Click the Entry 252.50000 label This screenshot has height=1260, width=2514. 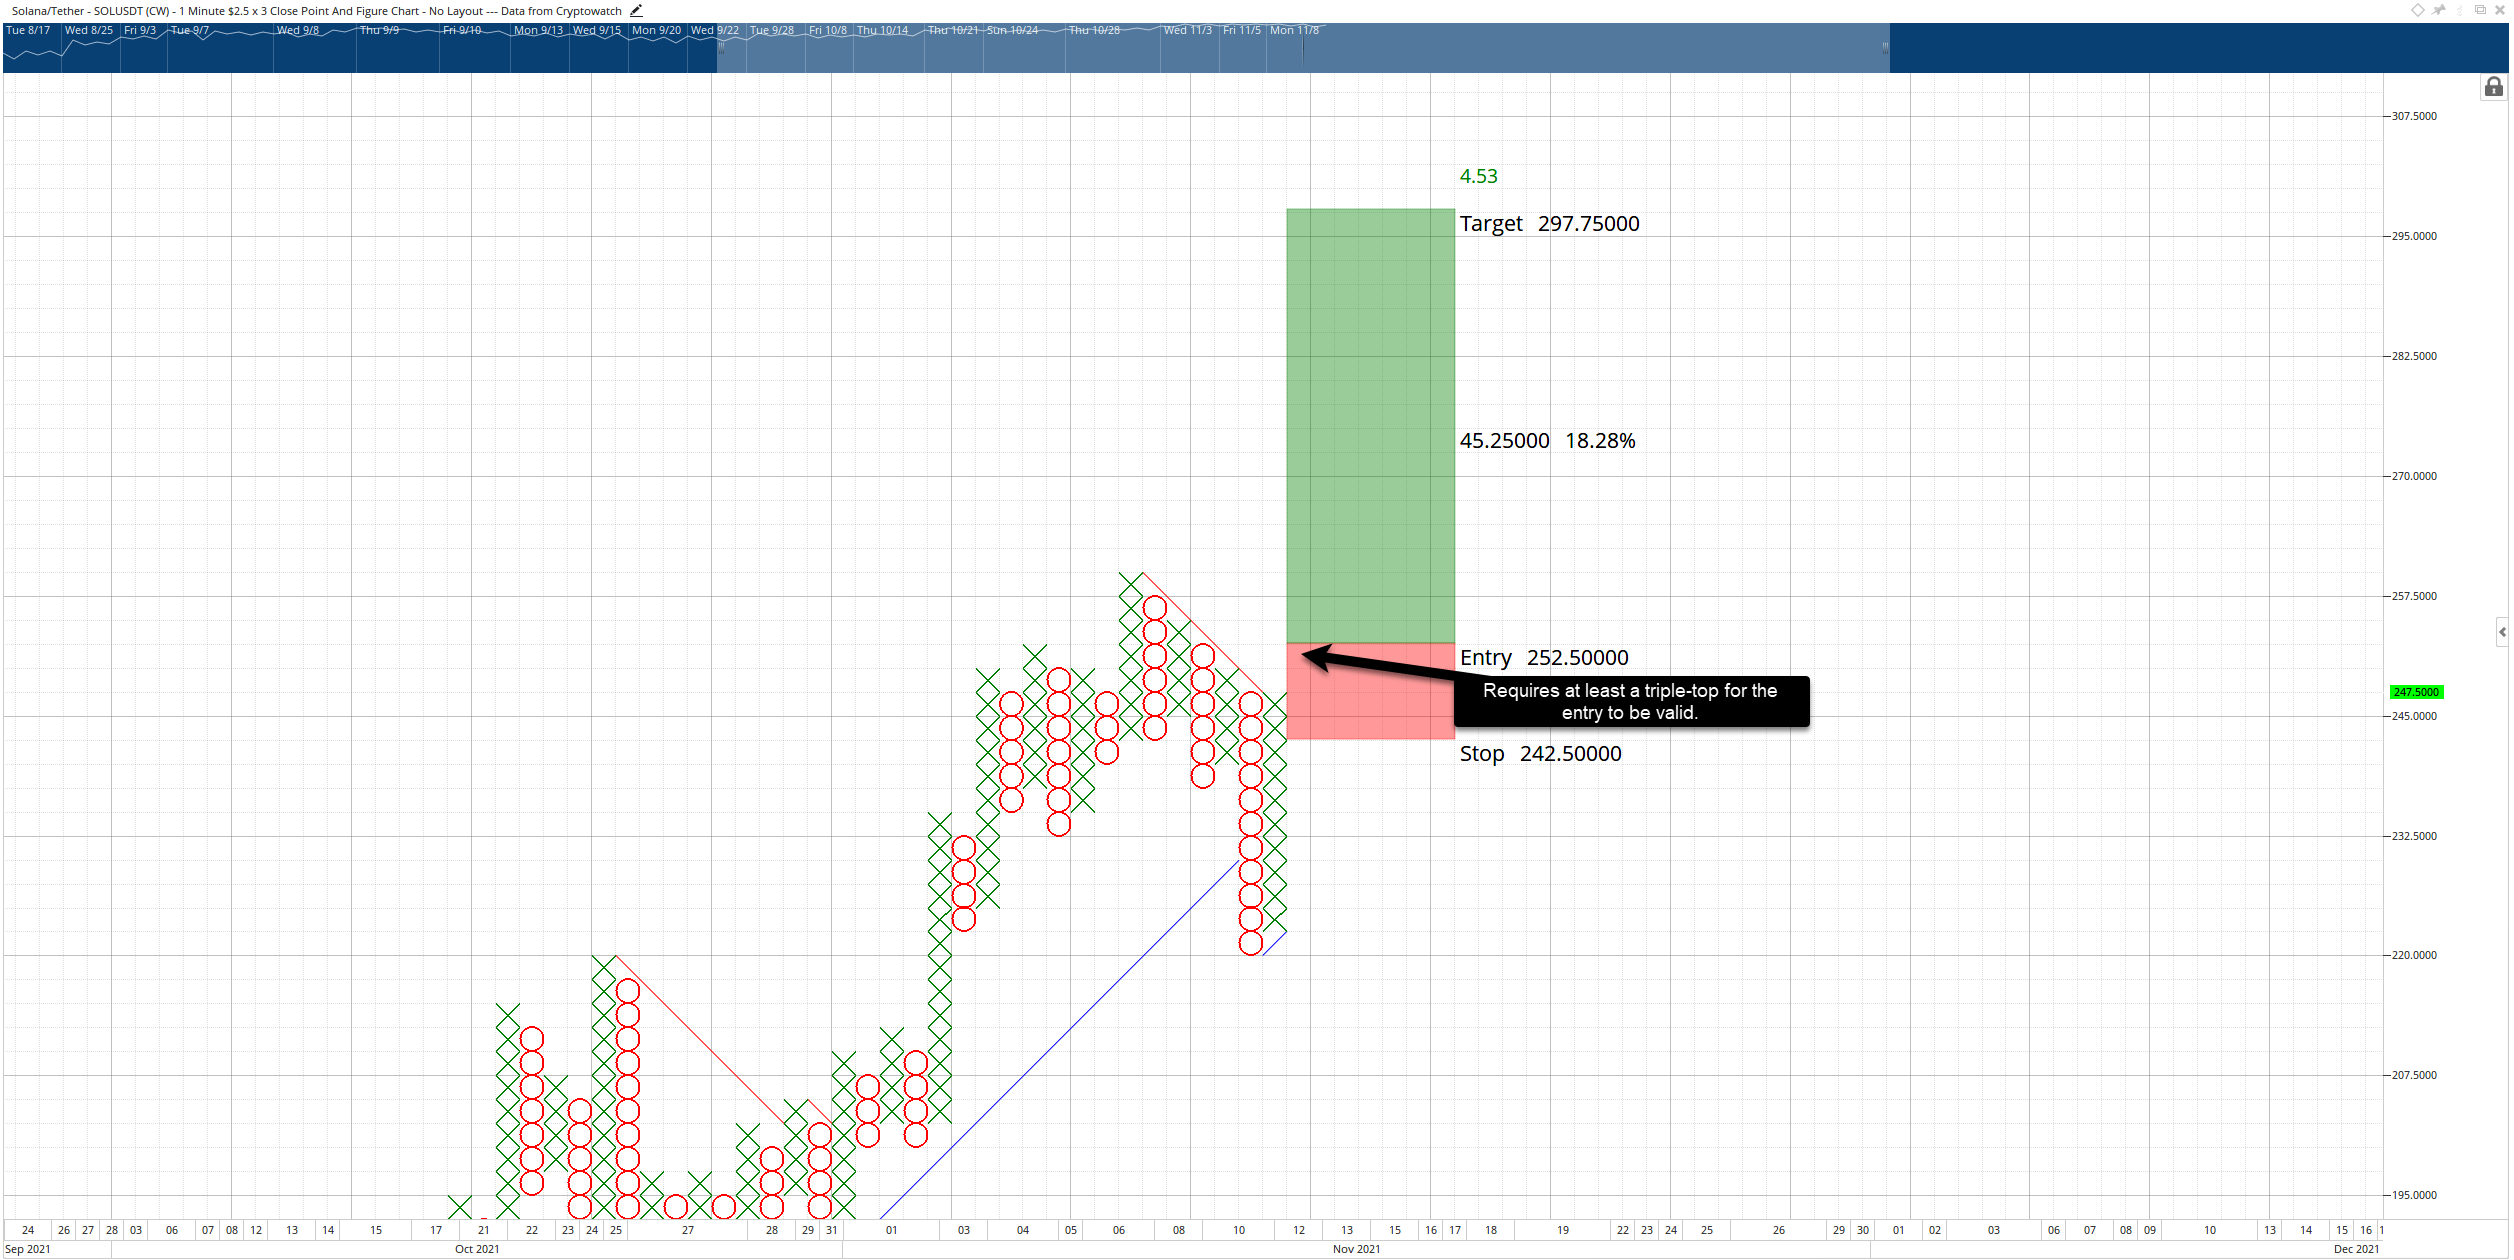(1544, 658)
